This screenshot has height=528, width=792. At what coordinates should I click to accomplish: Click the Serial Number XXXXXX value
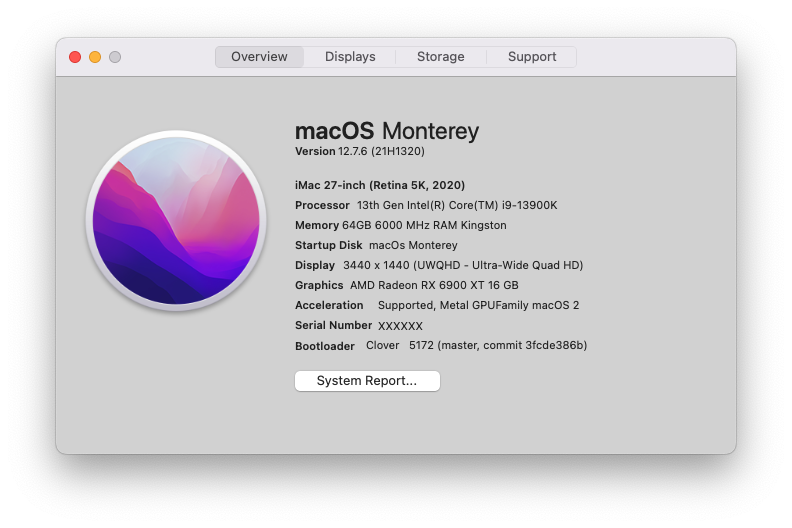(400, 326)
